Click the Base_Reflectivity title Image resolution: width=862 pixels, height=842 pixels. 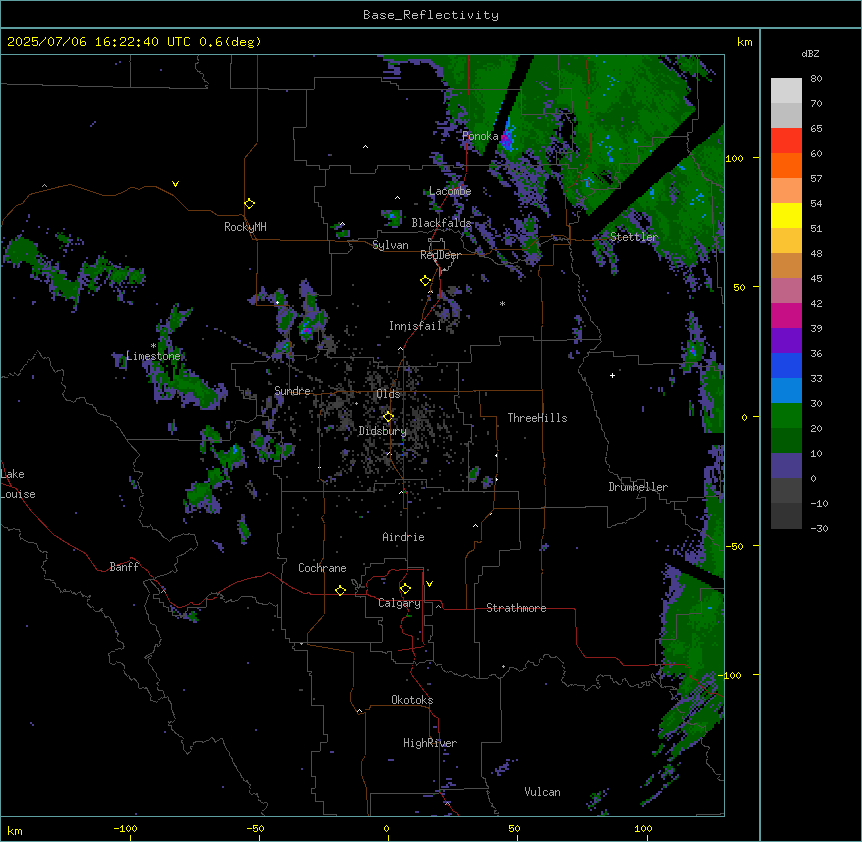click(431, 15)
